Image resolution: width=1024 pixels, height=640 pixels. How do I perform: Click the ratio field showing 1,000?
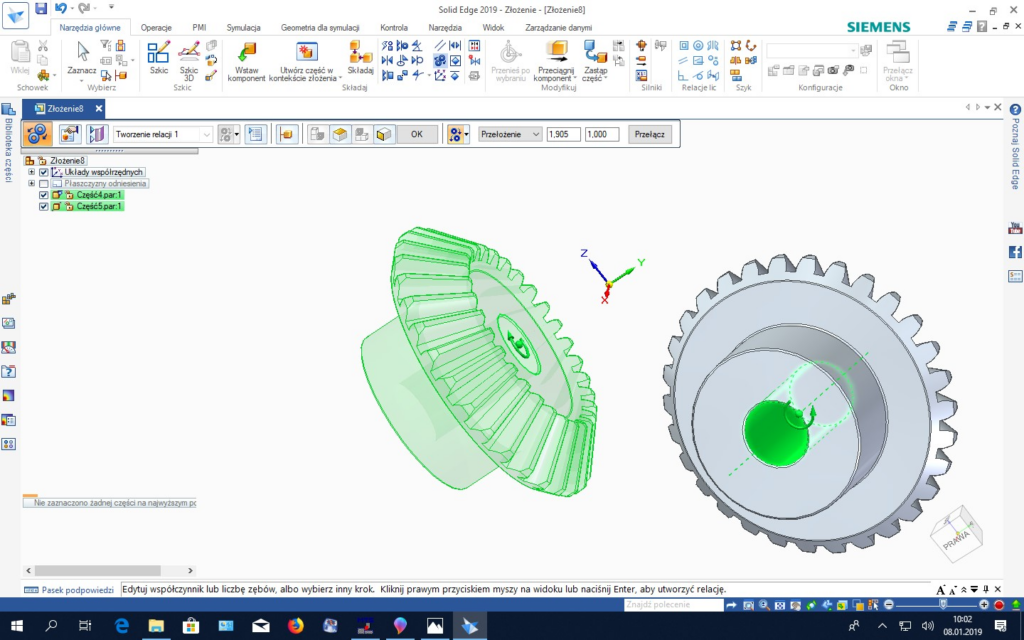coord(602,134)
